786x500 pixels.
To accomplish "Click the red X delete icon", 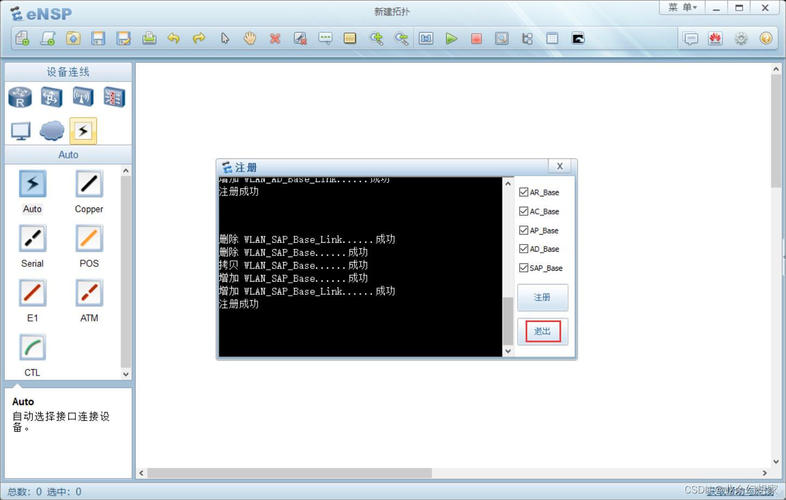I will (275, 39).
